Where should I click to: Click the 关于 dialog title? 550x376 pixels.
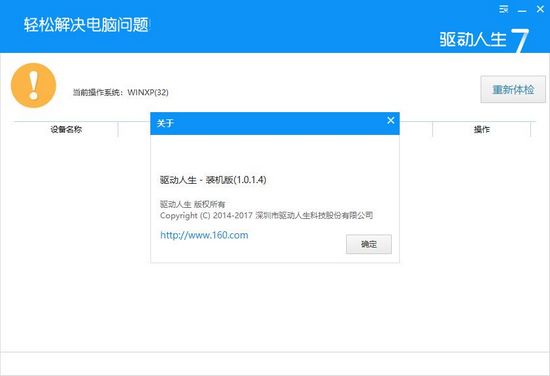[x=165, y=123]
